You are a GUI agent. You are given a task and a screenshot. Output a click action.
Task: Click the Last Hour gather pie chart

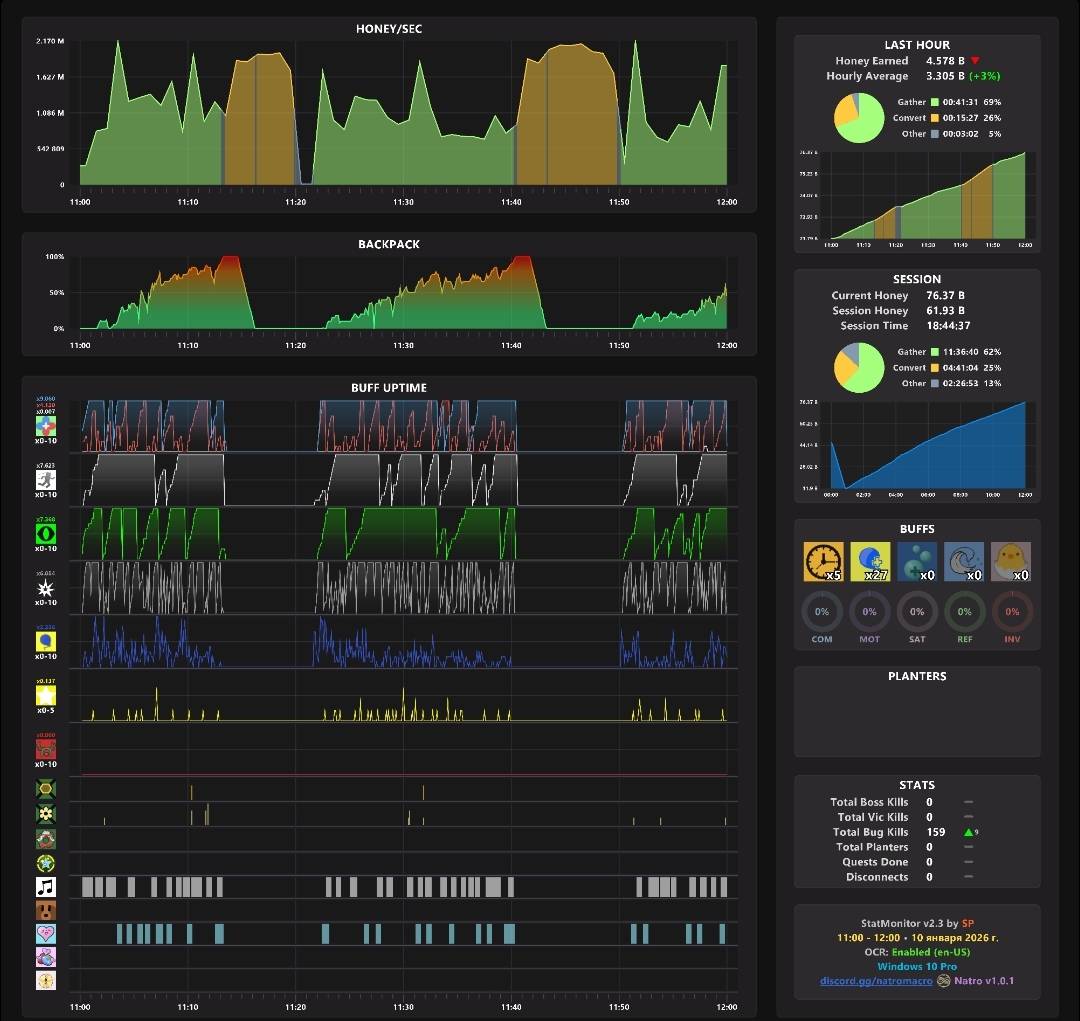tap(859, 118)
